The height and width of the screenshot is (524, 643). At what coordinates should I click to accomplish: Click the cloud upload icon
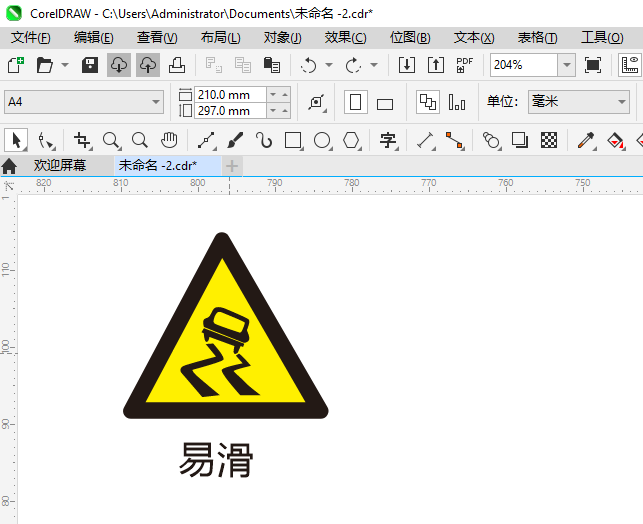click(148, 65)
